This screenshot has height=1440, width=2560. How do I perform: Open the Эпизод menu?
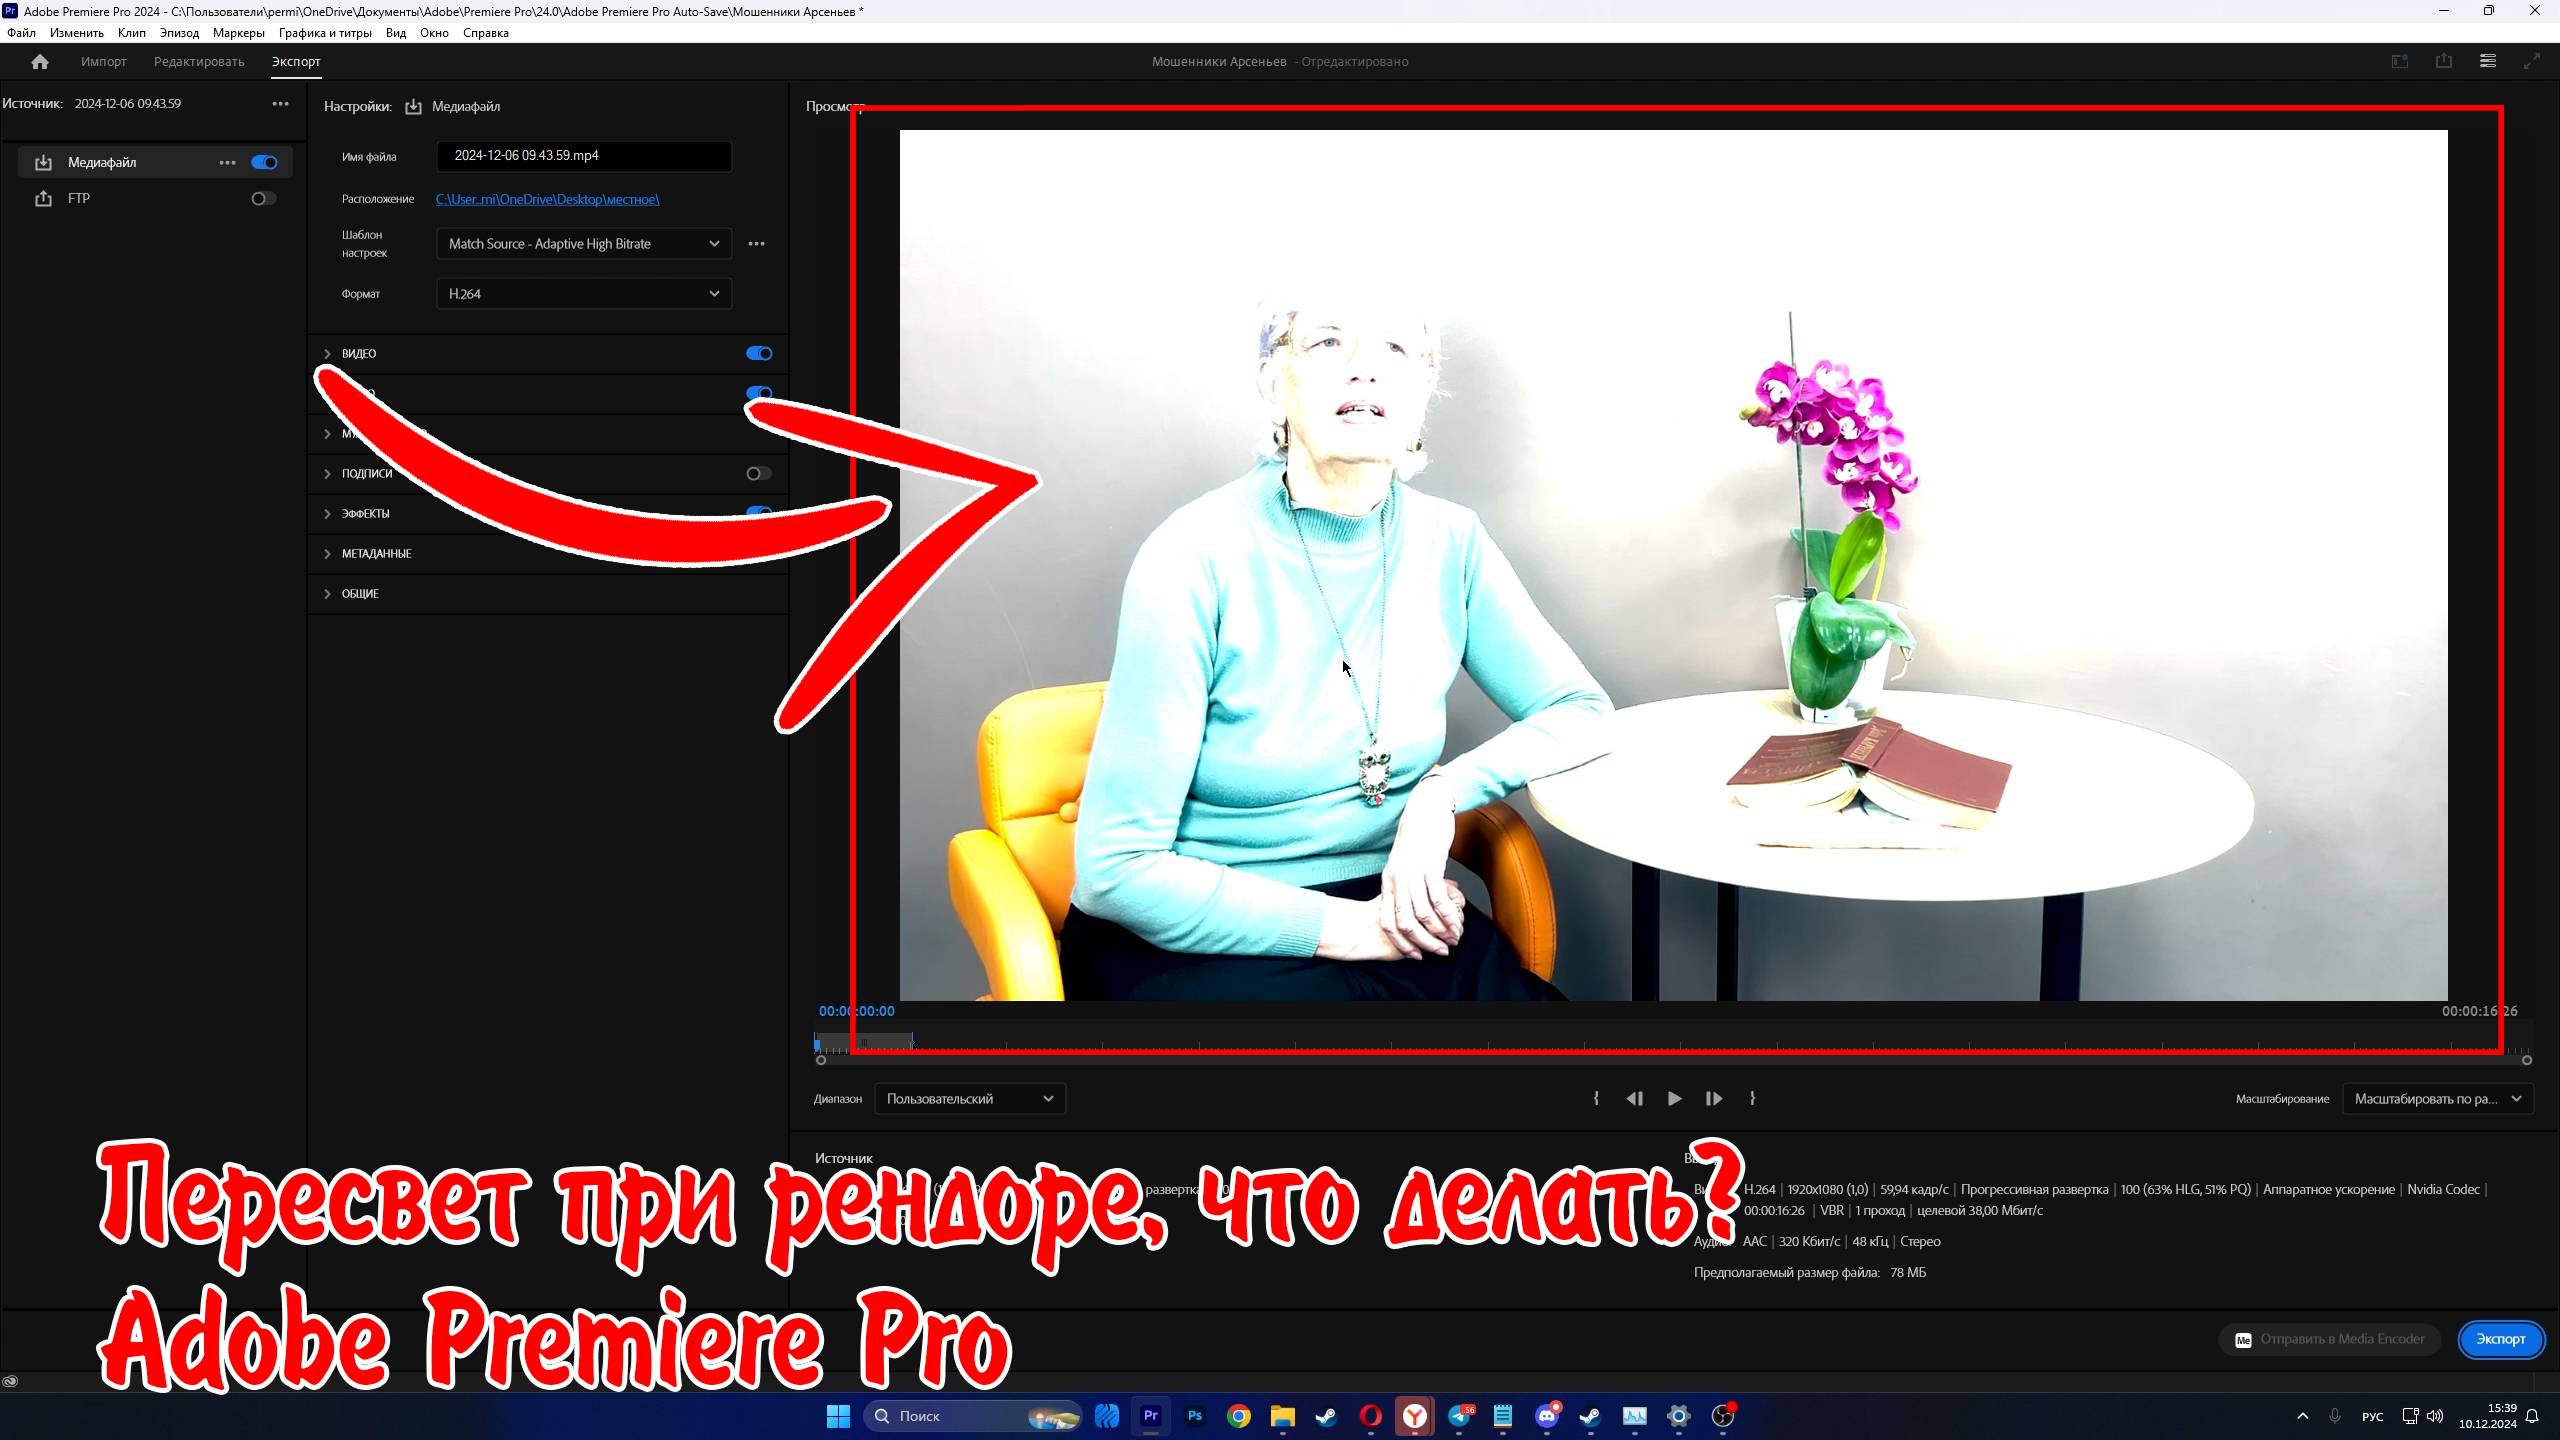pos(179,33)
